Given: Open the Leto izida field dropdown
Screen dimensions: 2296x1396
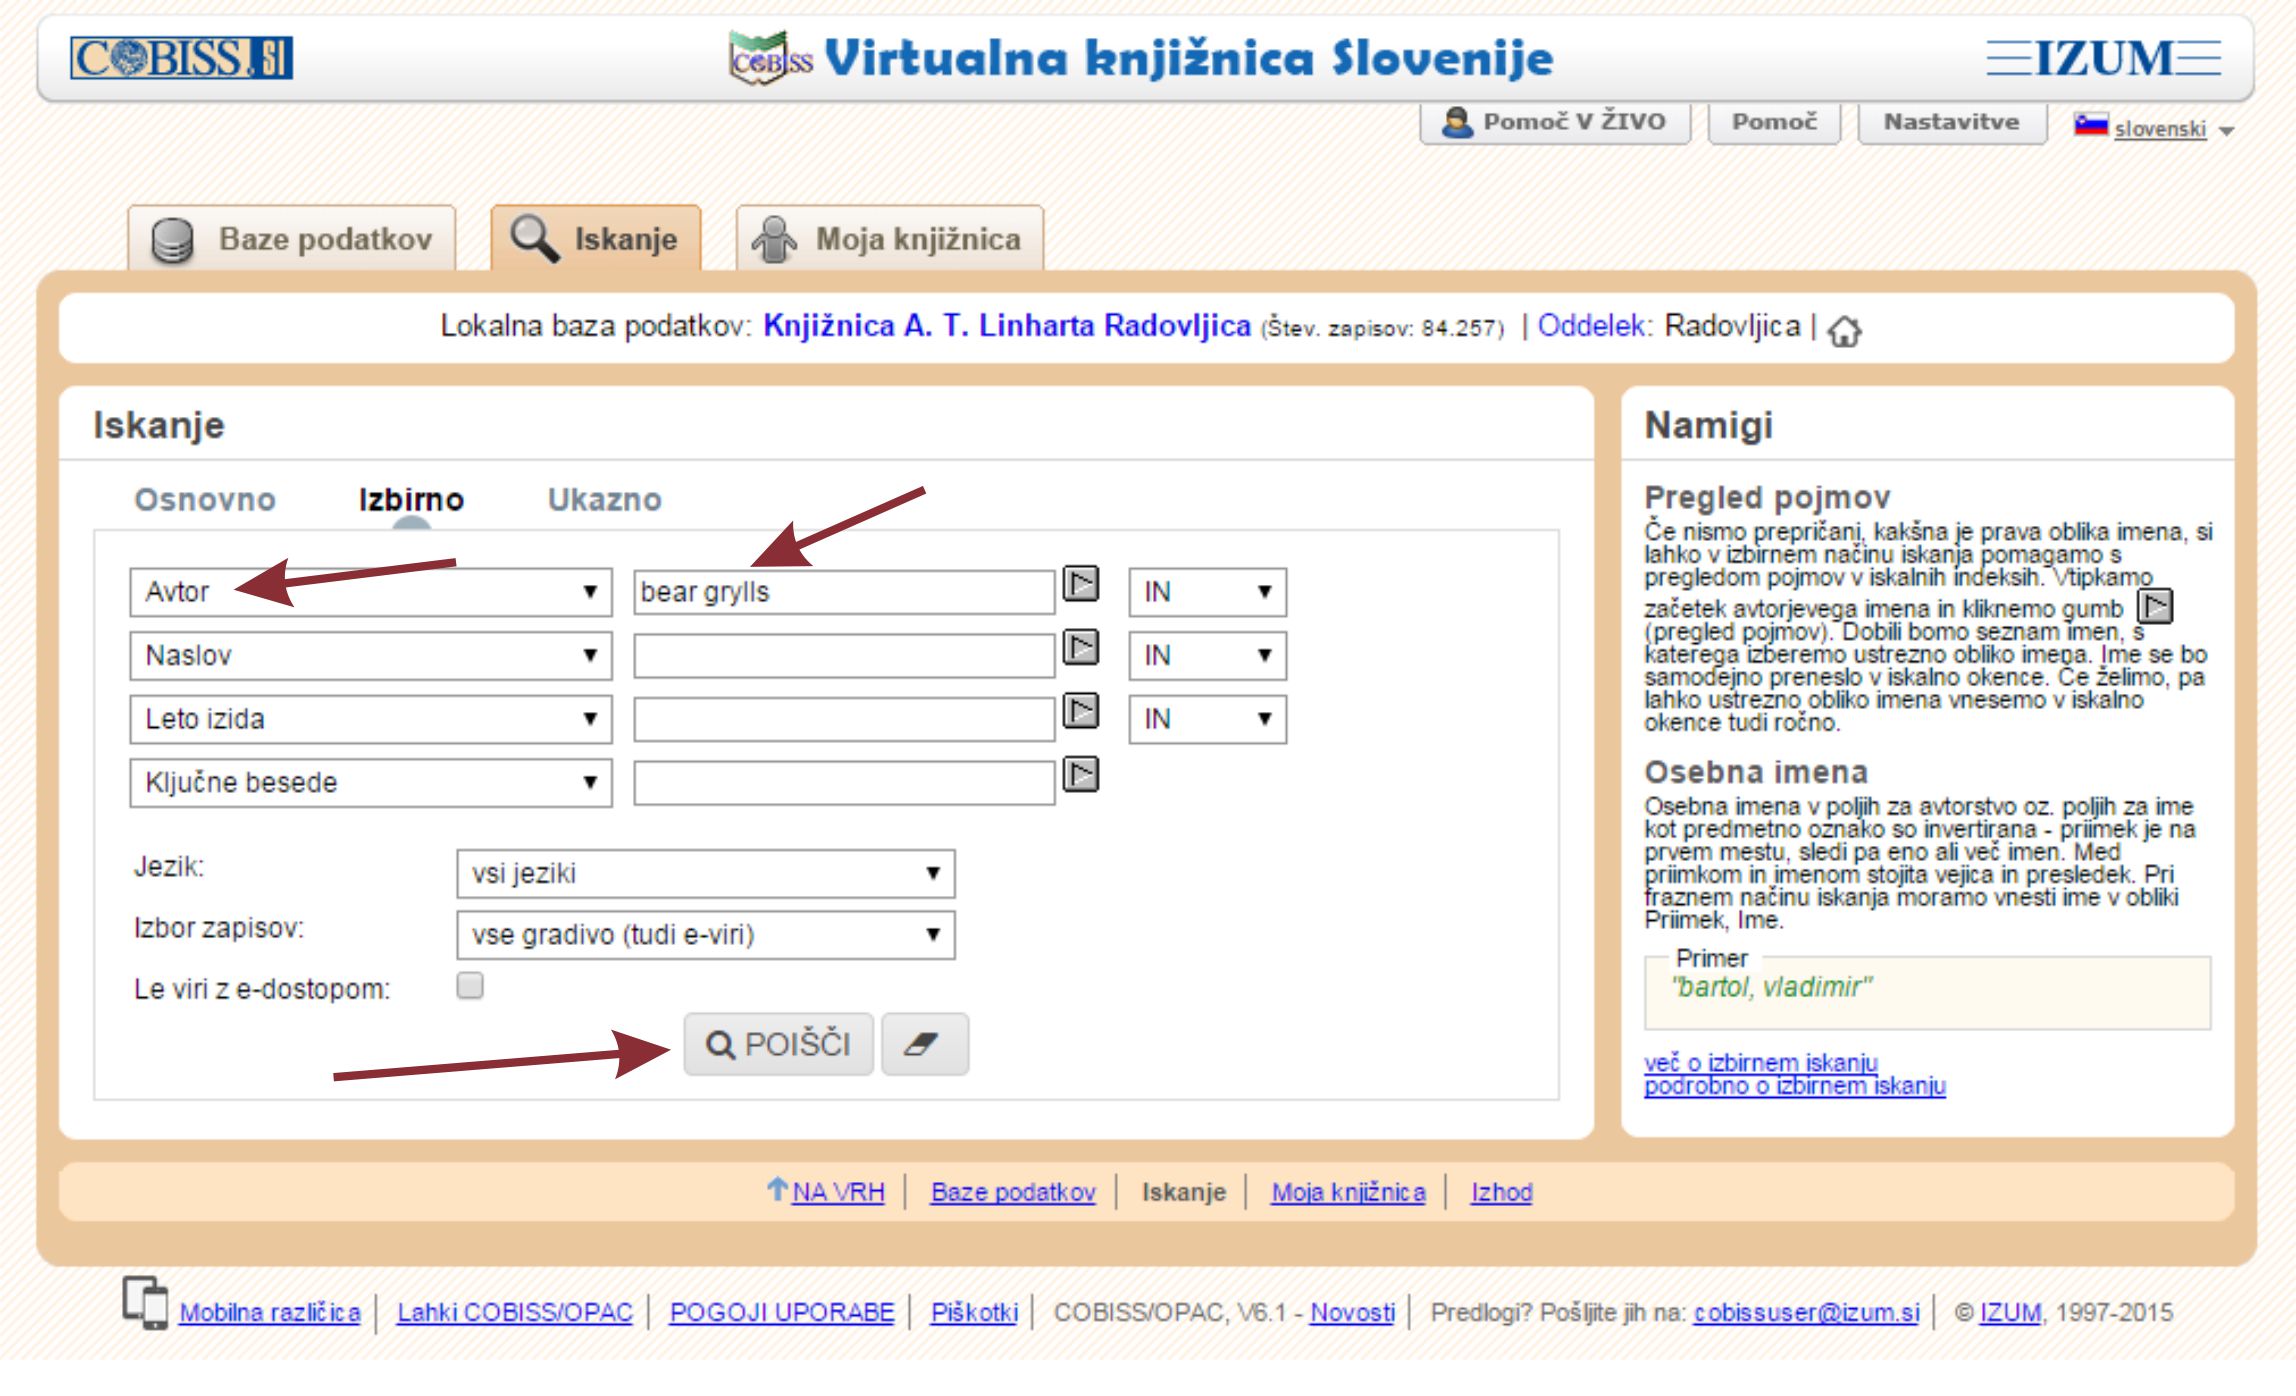Looking at the screenshot, I should (371, 719).
